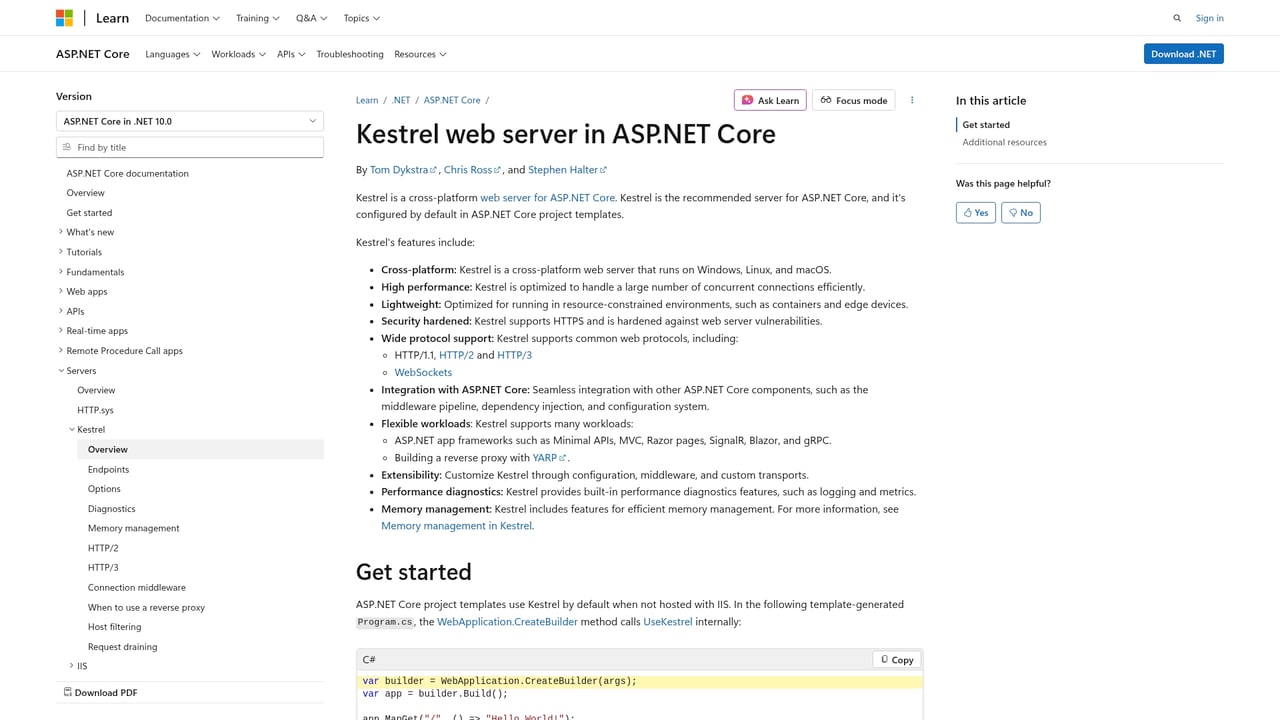
Task: Click the Ask Learn chat icon
Action: [747, 100]
